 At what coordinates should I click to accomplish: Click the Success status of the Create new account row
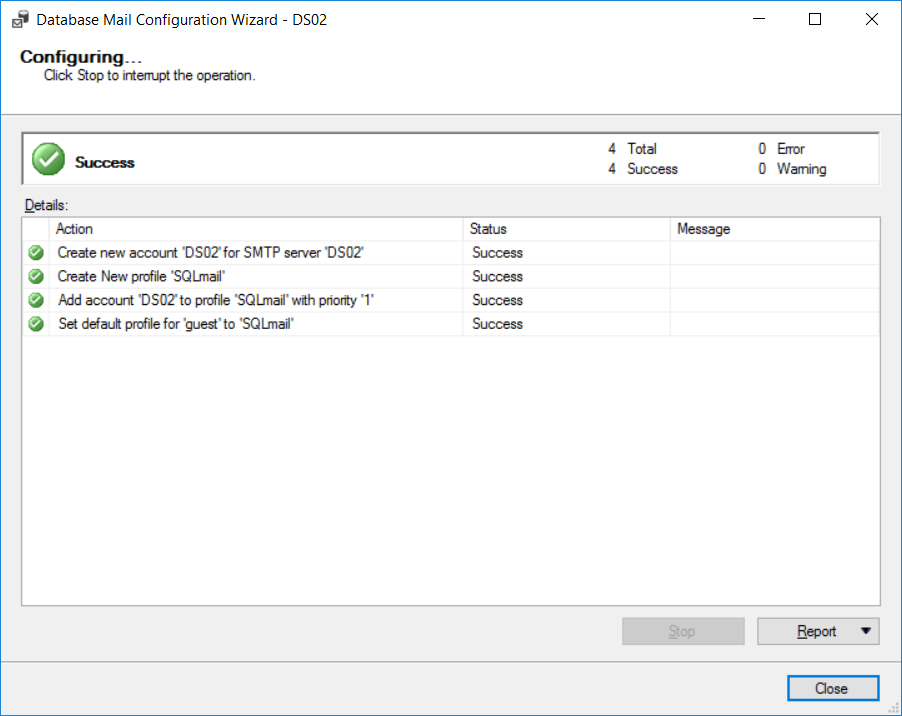tap(498, 252)
